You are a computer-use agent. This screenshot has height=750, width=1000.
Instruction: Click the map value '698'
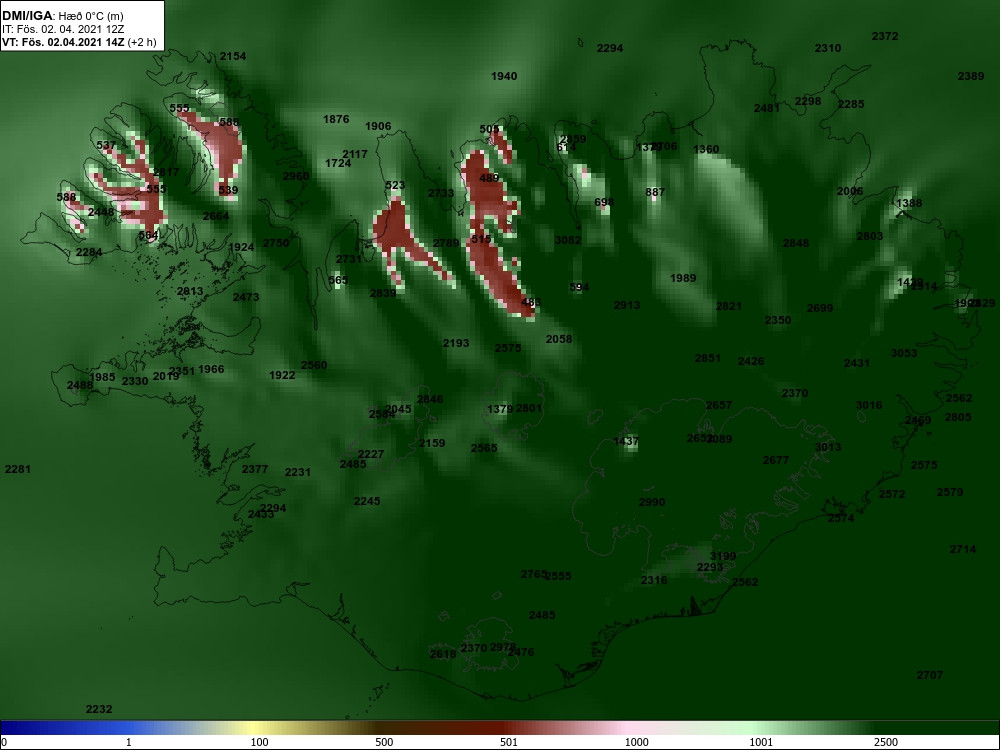[604, 202]
